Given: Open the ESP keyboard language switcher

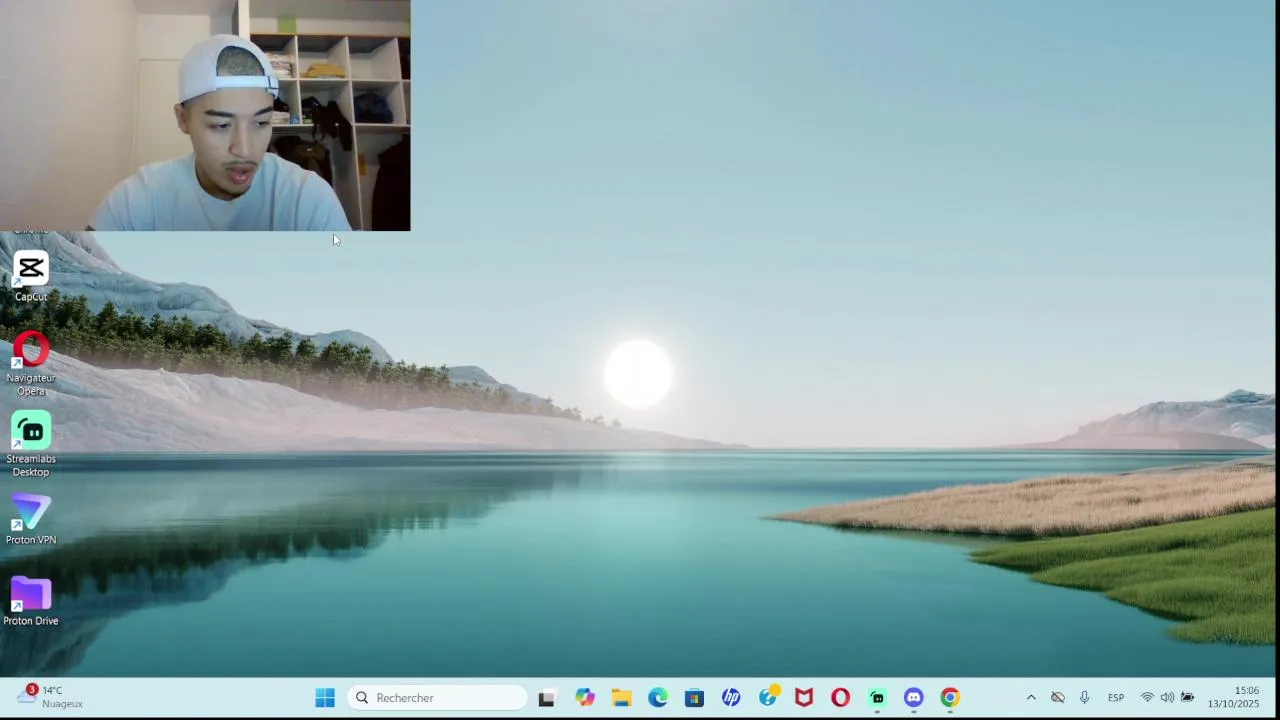Looking at the screenshot, I should 1116,698.
